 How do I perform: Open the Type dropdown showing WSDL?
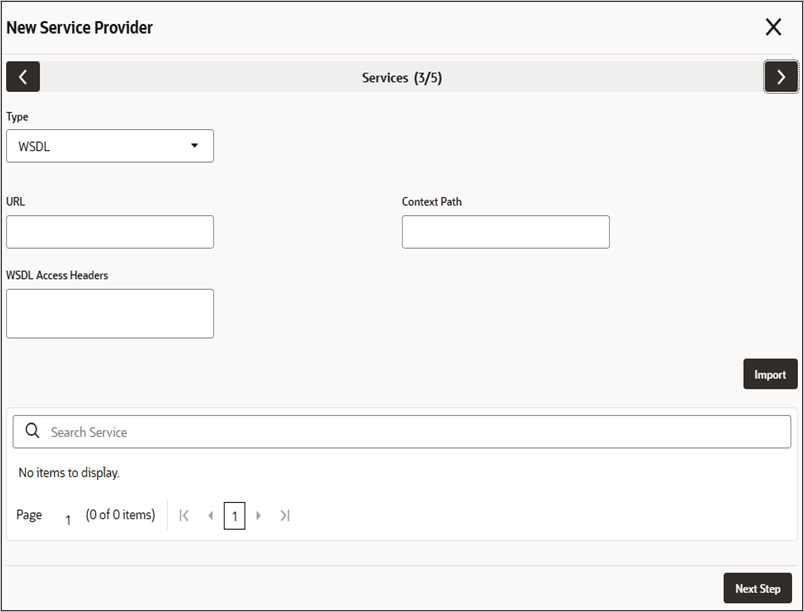pos(110,146)
